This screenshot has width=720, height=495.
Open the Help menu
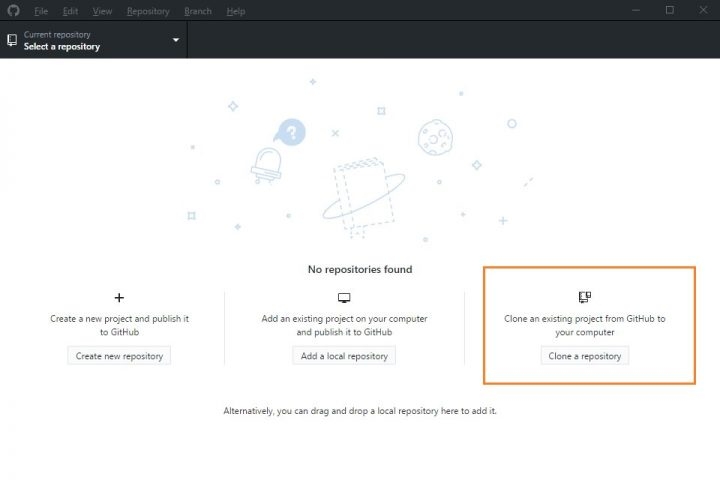[x=236, y=11]
